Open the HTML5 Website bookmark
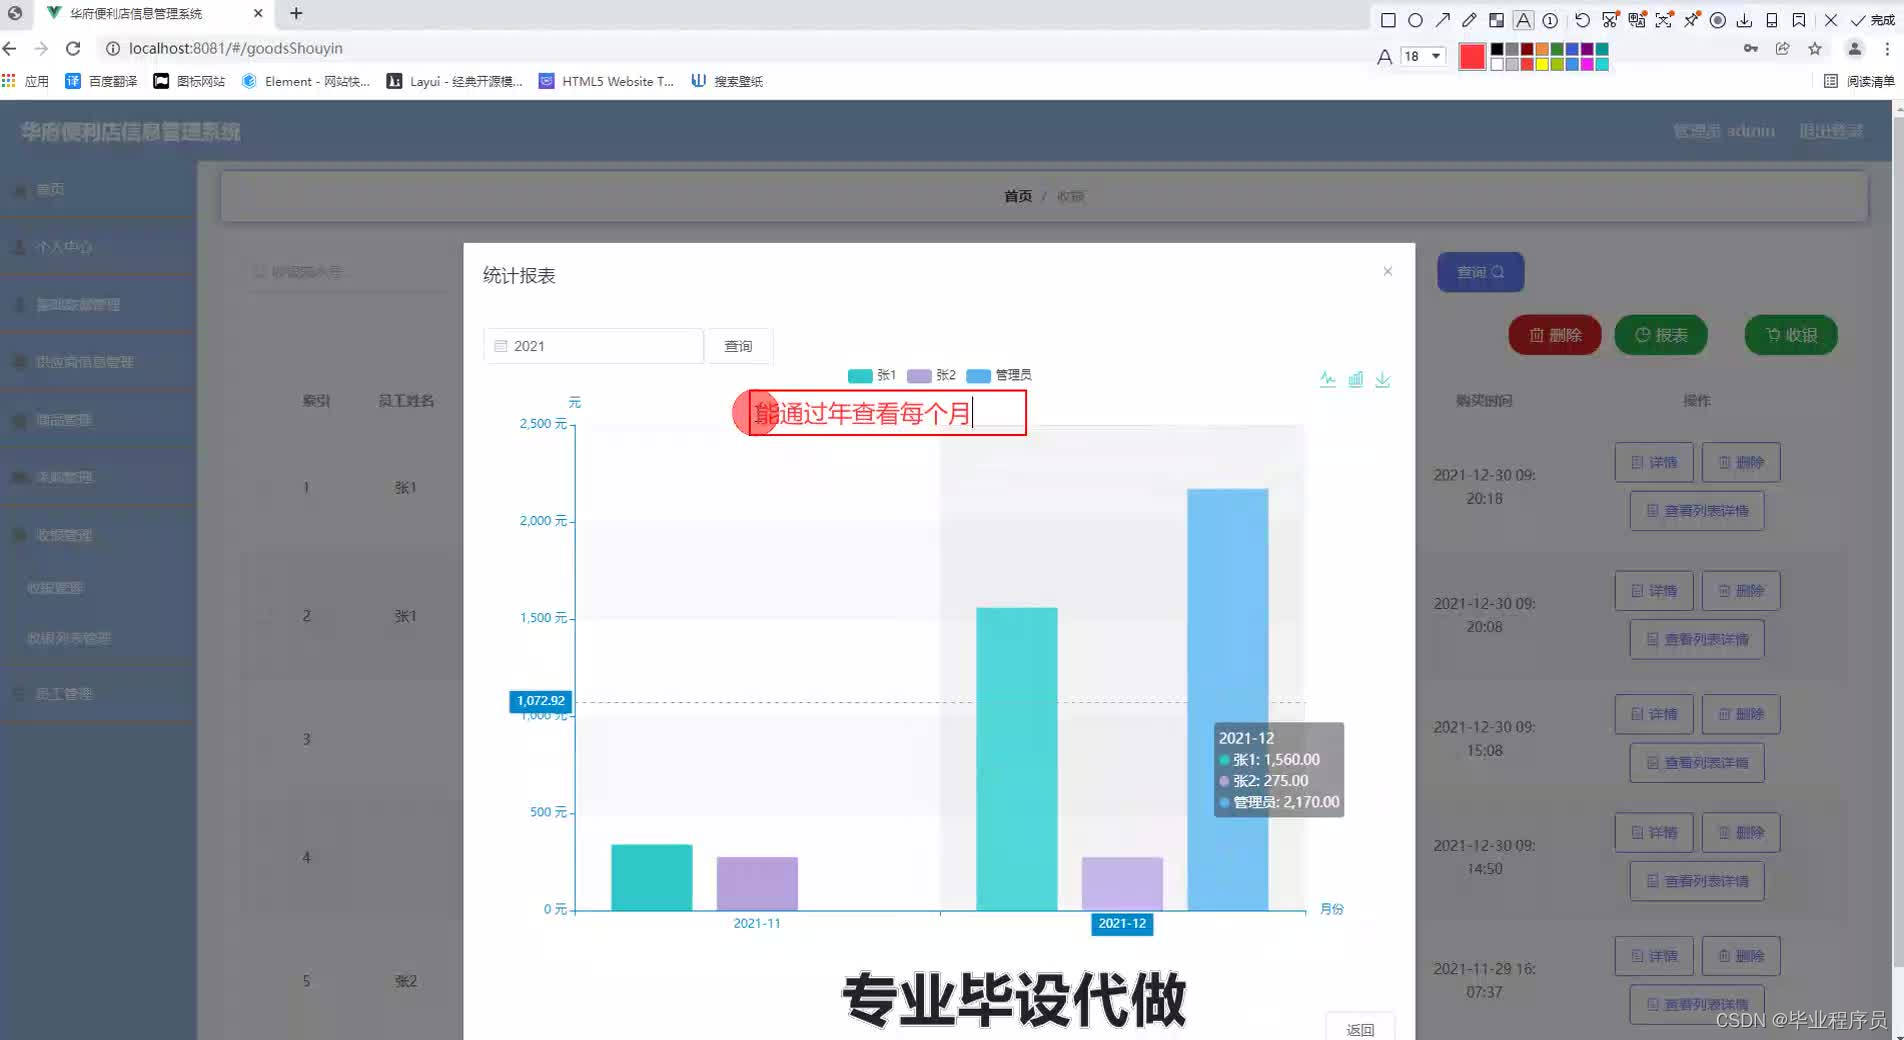This screenshot has height=1040, width=1904. pyautogui.click(x=607, y=81)
